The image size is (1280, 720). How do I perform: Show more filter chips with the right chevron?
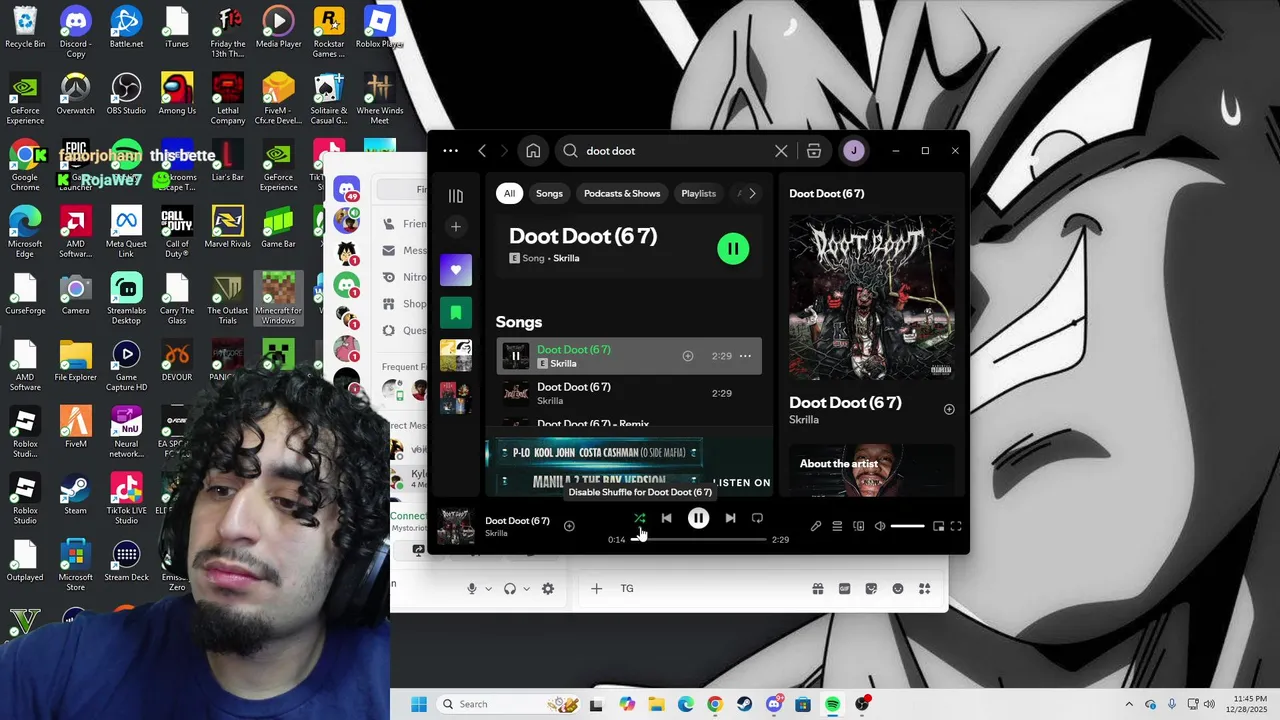tap(752, 193)
